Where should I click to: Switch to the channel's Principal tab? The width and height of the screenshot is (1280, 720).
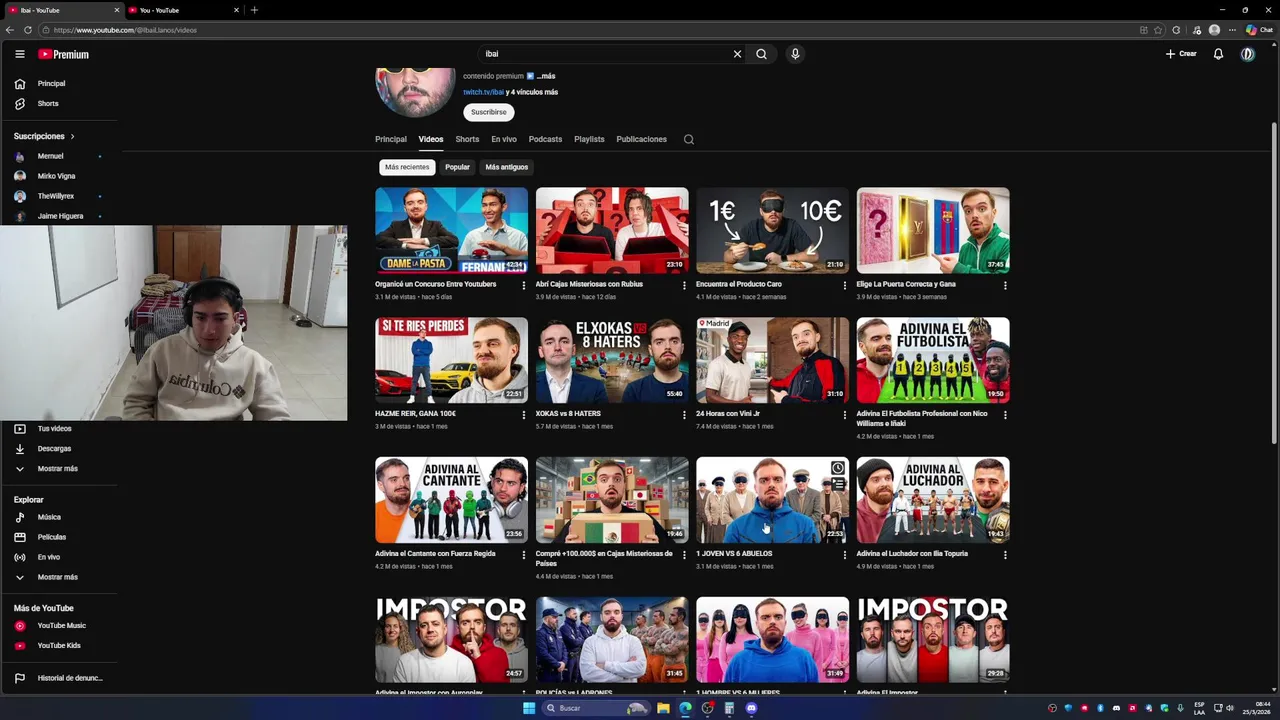(391, 139)
